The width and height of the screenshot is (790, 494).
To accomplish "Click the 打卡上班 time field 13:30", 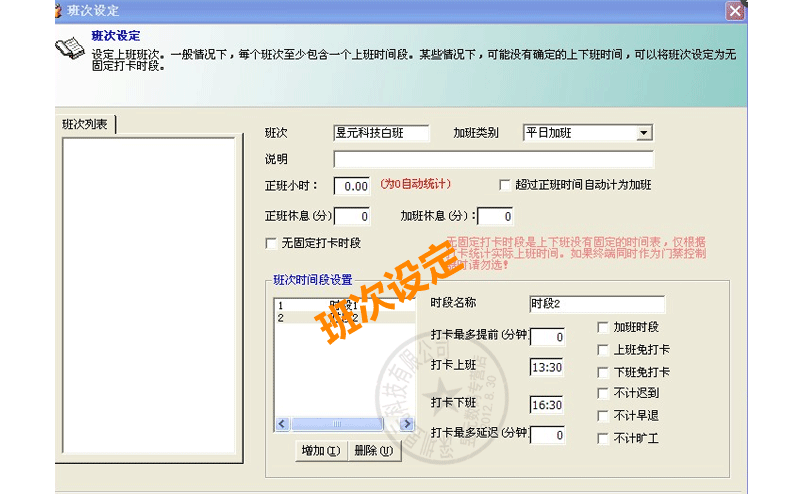I will point(547,367).
